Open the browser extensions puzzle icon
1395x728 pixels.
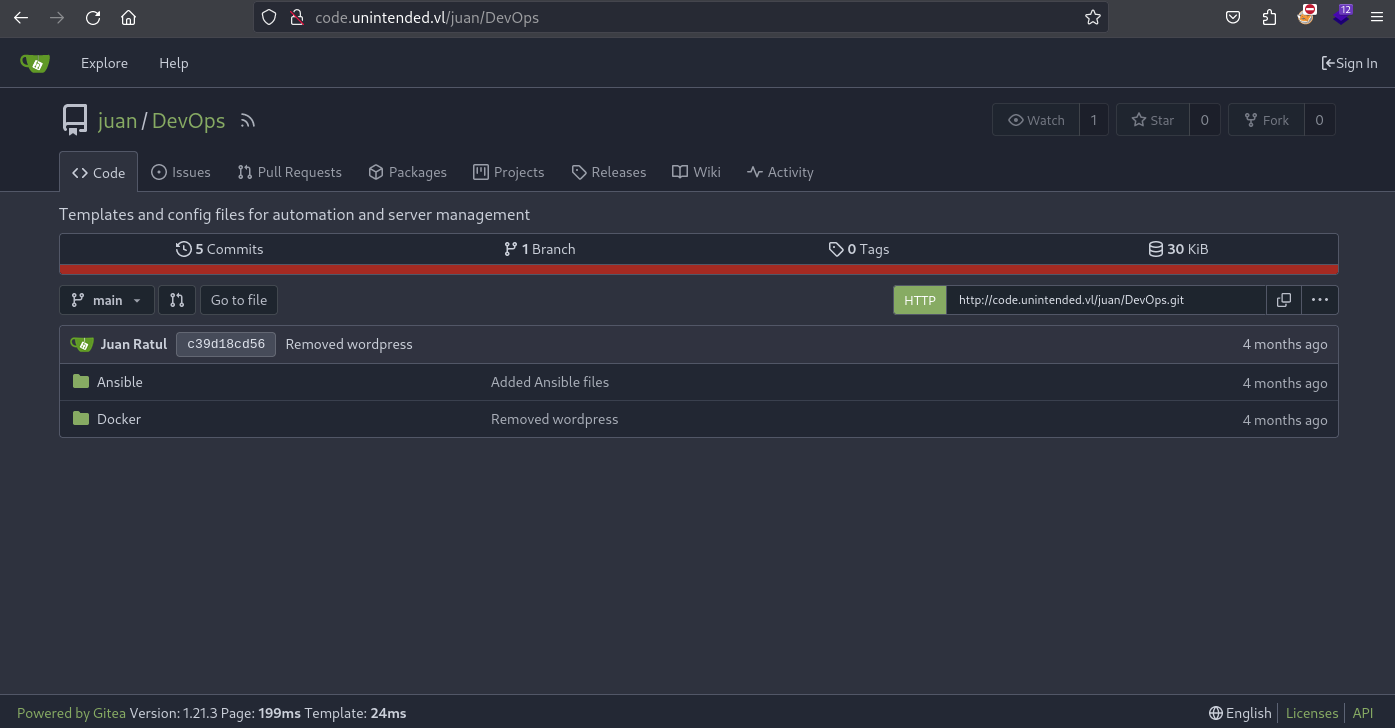pos(1269,17)
